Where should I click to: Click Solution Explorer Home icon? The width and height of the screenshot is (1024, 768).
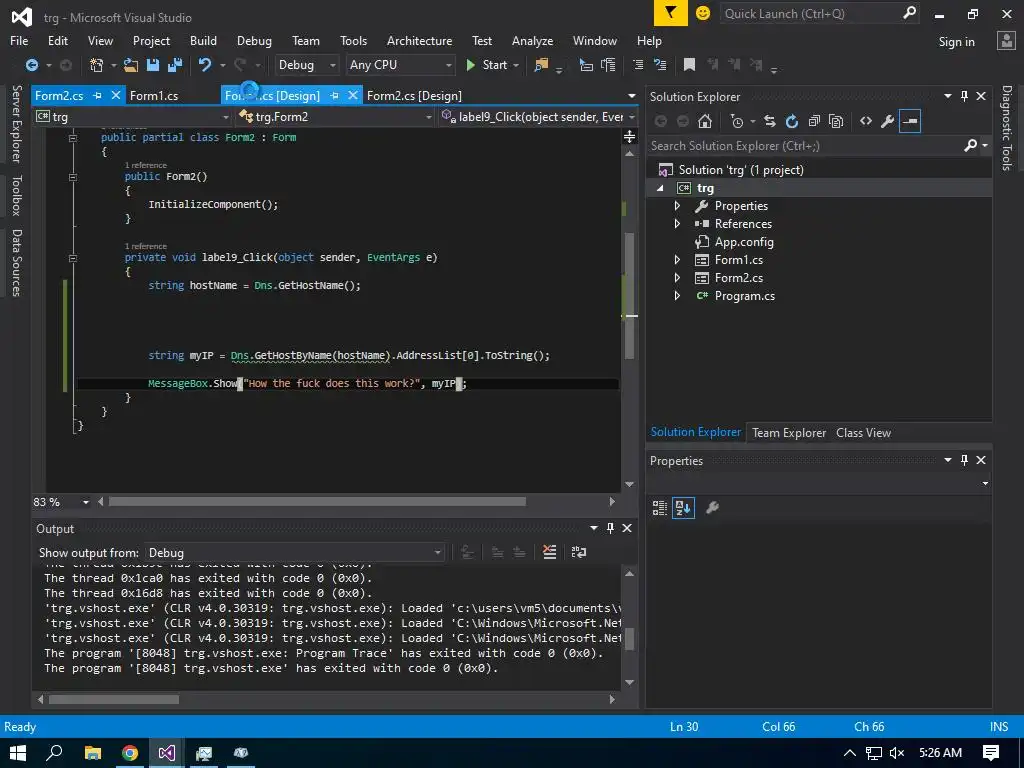pyautogui.click(x=705, y=121)
